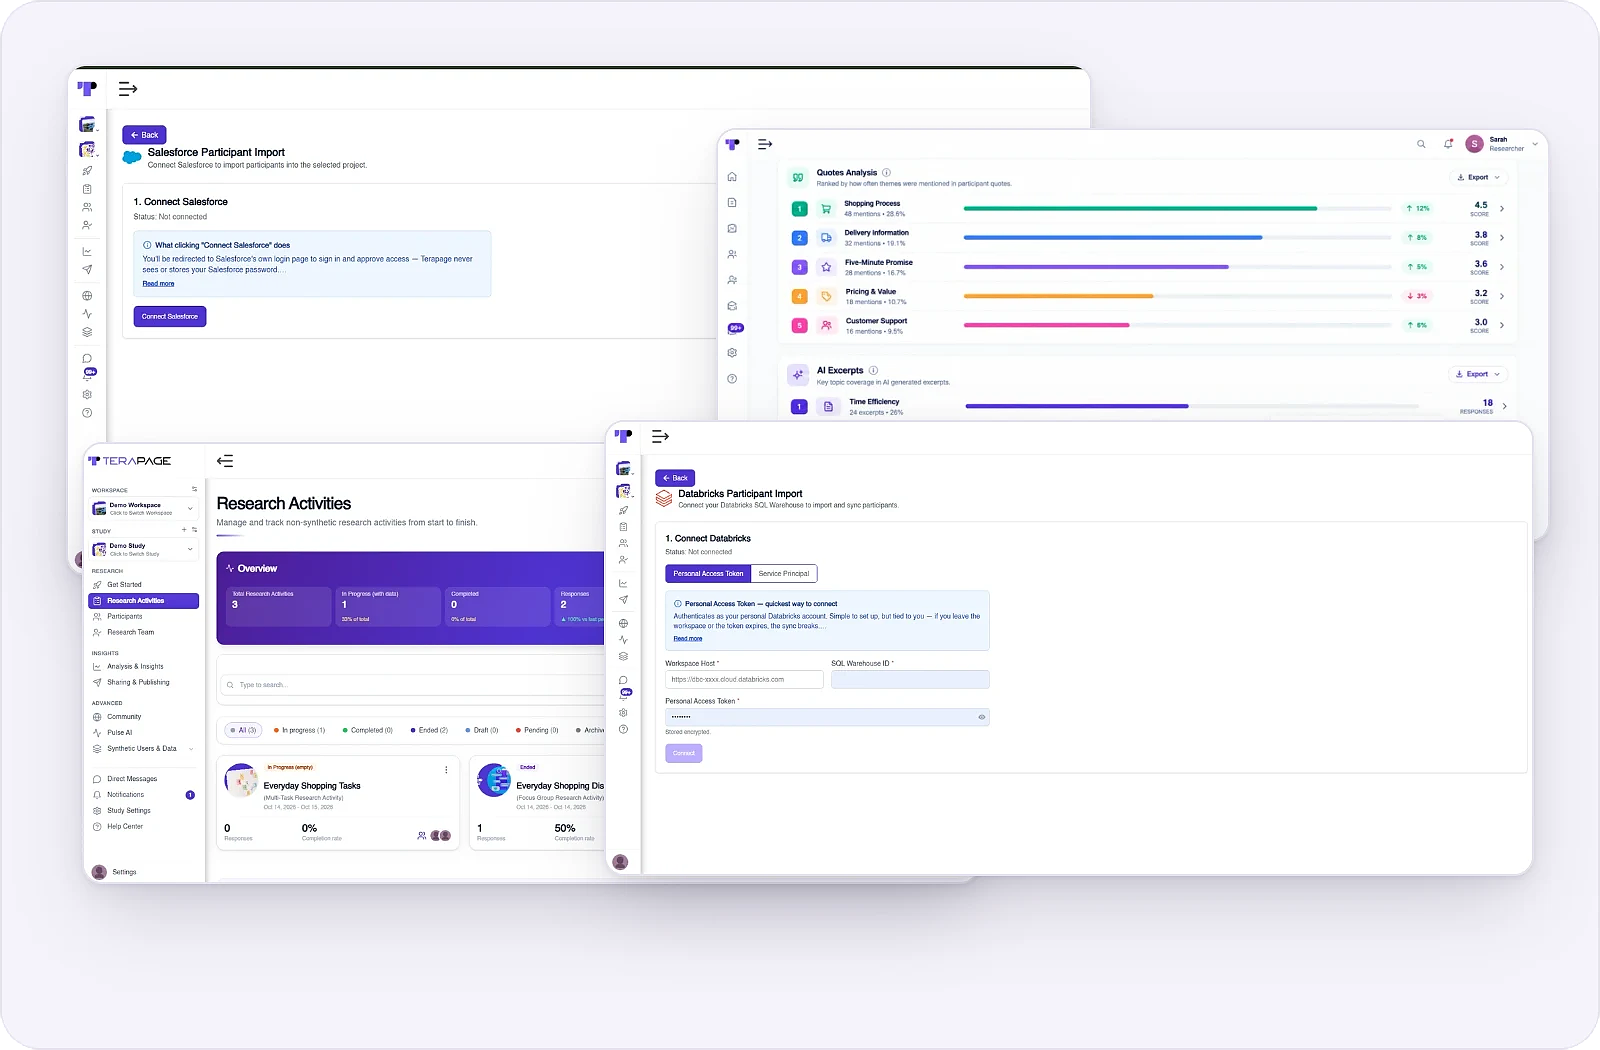1600x1050 pixels.
Task: Click the info icon beside AI Excerpts
Action: point(873,370)
